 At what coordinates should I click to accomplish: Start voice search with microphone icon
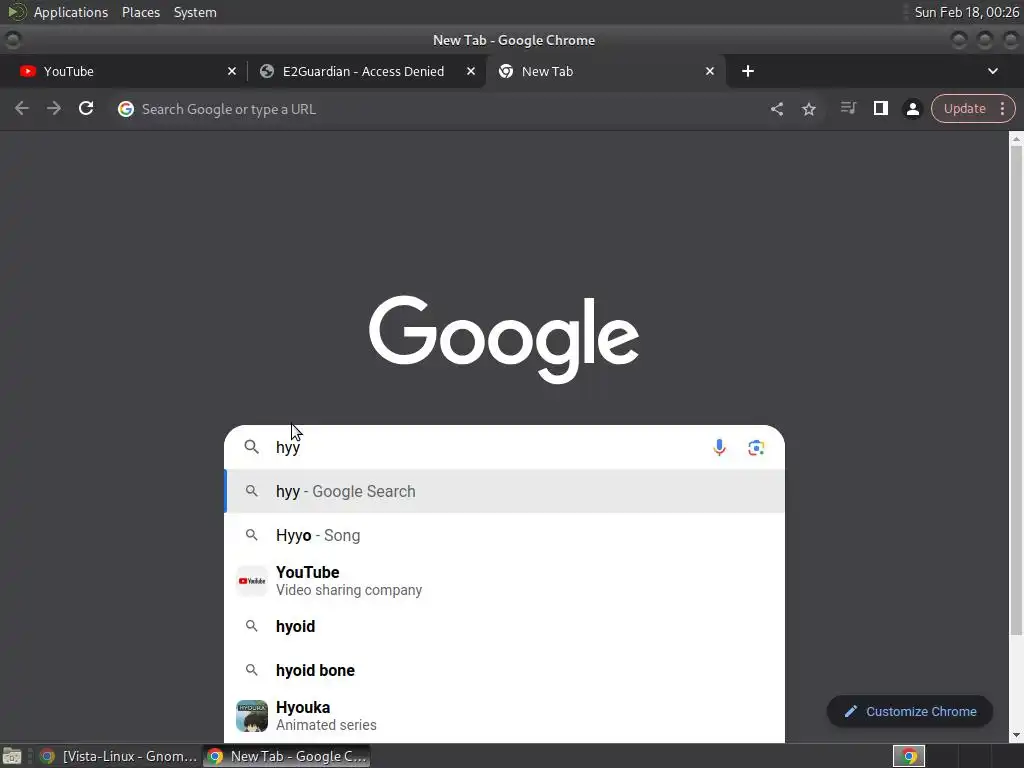(719, 447)
